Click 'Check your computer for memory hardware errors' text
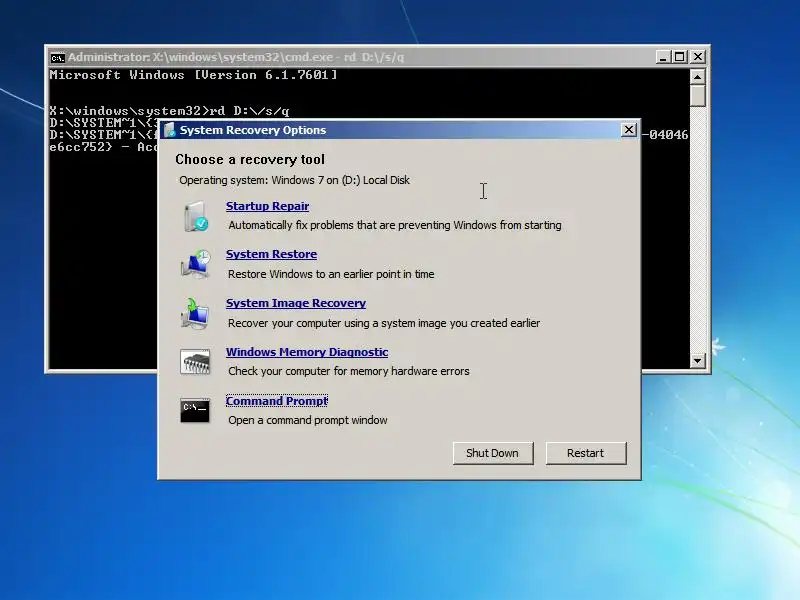The image size is (800, 600). [348, 371]
